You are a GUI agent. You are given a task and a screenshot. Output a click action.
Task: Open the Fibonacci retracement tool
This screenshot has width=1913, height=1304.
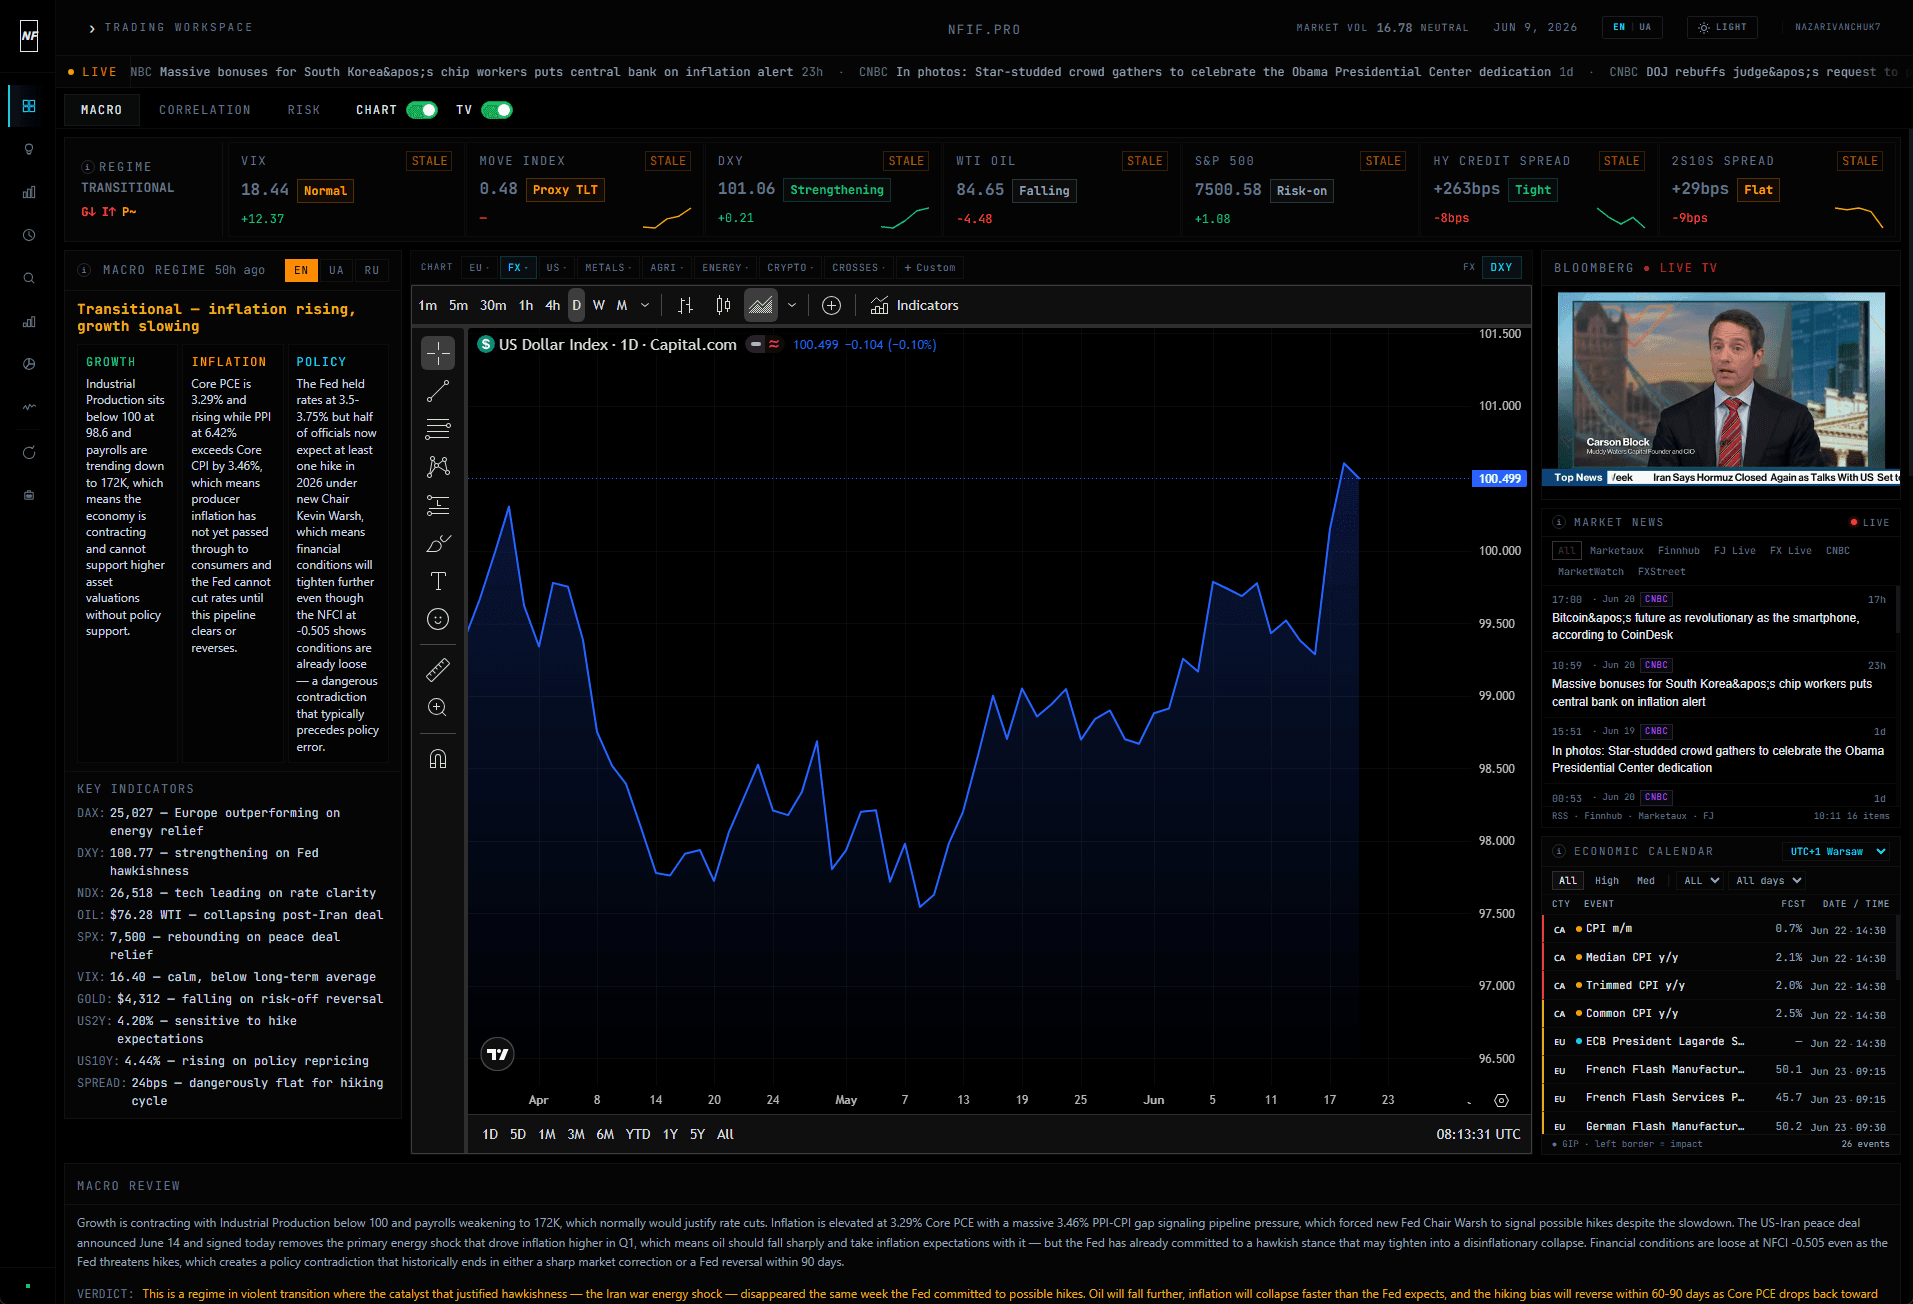pyautogui.click(x=438, y=429)
